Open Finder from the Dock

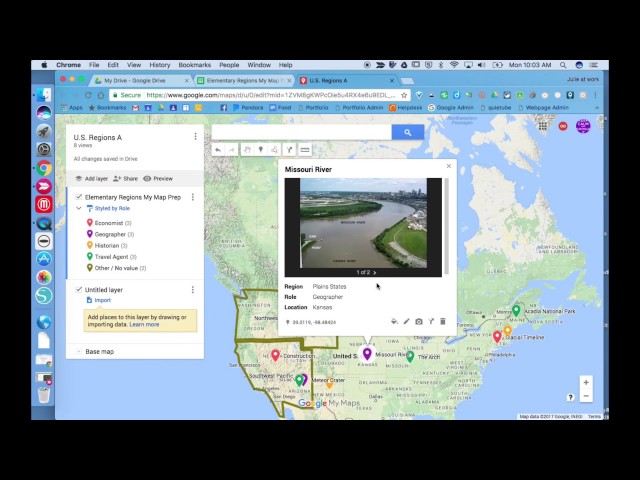pos(44,95)
